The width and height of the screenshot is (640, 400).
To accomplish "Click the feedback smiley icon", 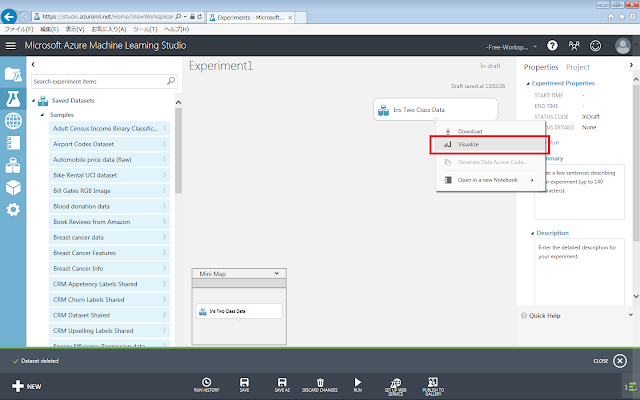I will point(596,46).
